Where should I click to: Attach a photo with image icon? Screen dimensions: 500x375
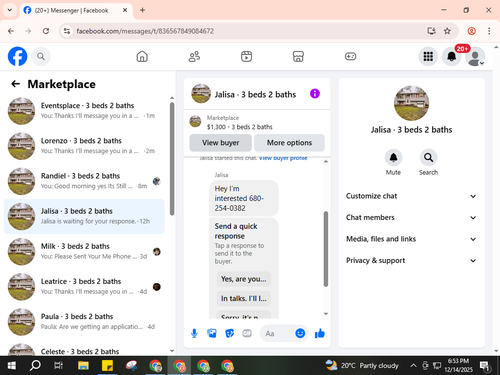(x=212, y=333)
